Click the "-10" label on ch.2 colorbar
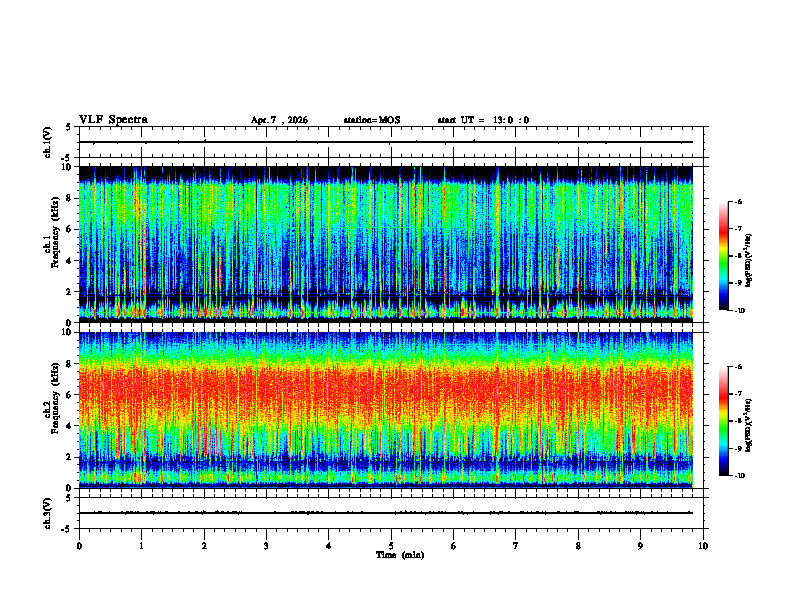The height and width of the screenshot is (612, 792). point(740,476)
